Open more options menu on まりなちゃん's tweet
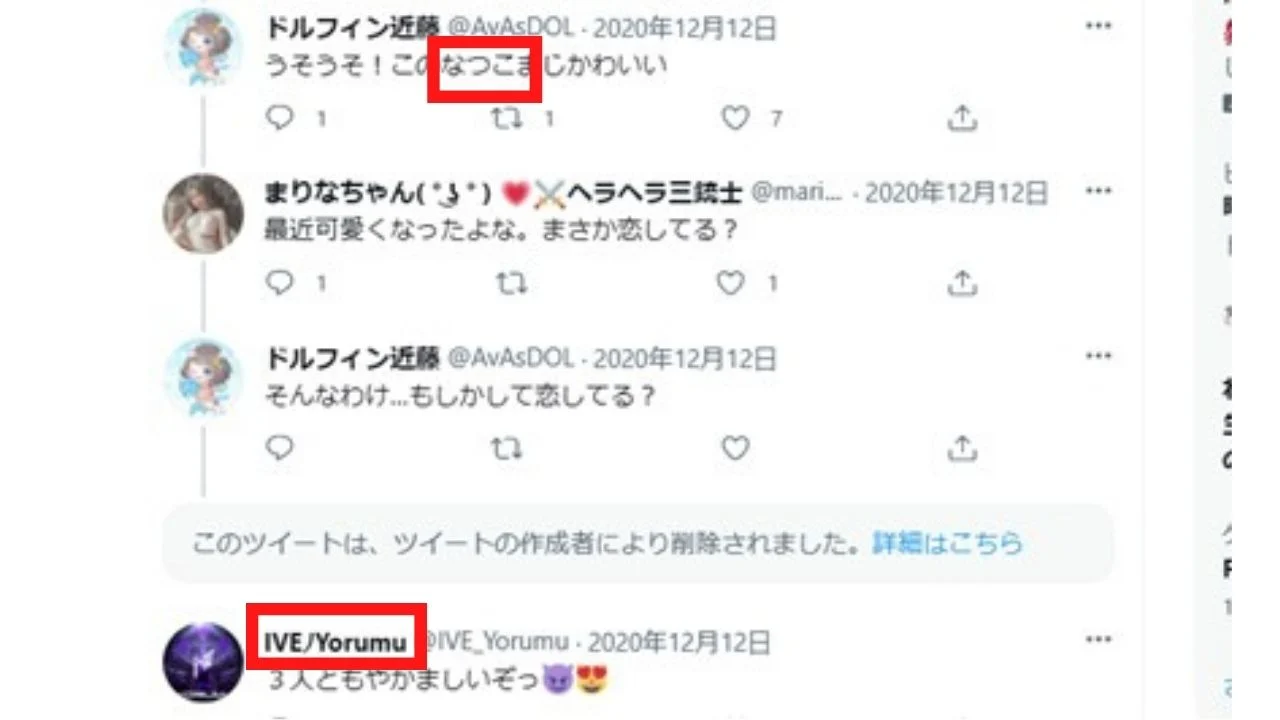The height and width of the screenshot is (720, 1280). [x=1099, y=190]
